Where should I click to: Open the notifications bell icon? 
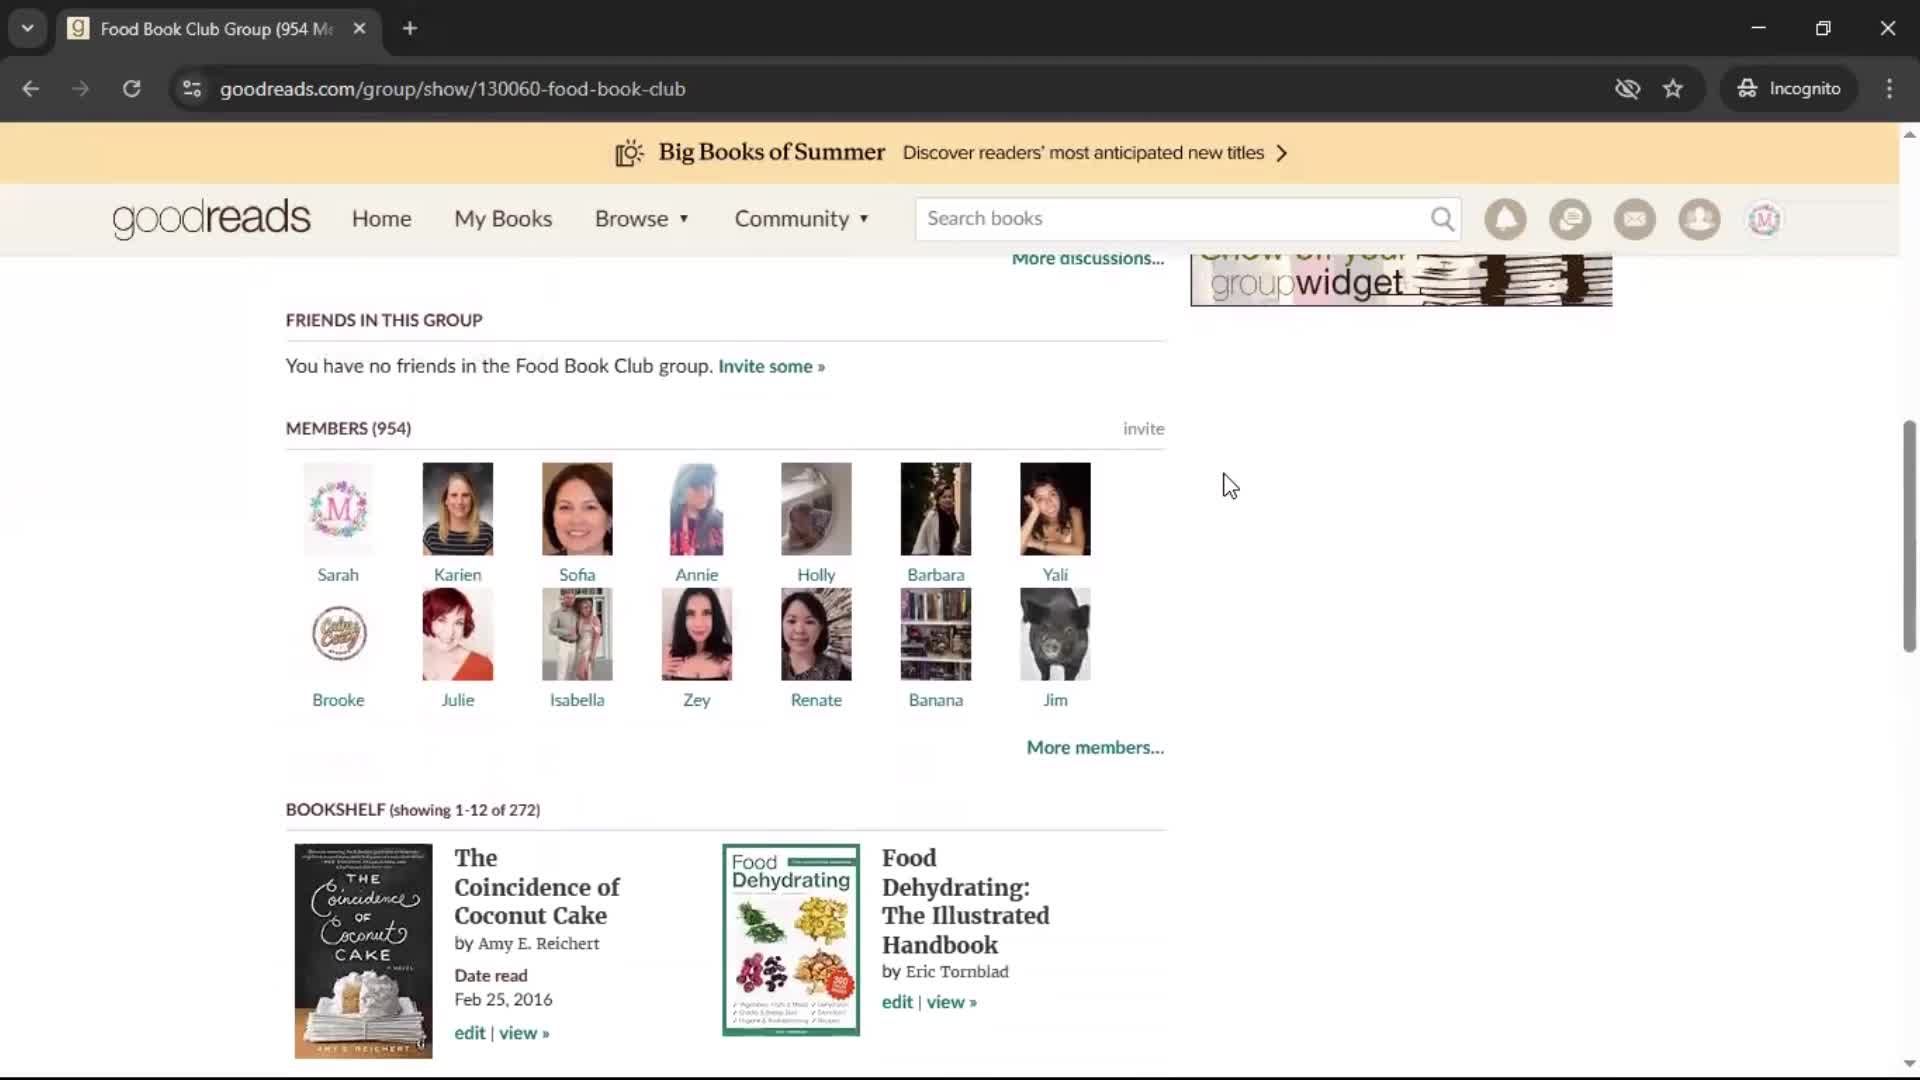[1505, 219]
